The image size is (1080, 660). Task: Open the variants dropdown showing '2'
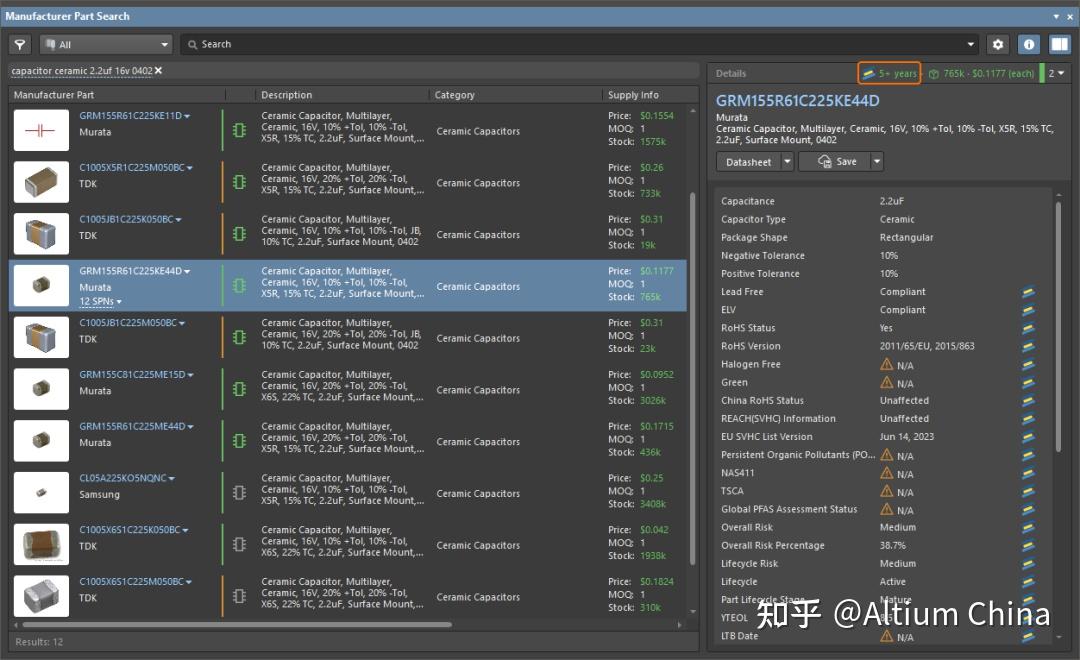1056,73
